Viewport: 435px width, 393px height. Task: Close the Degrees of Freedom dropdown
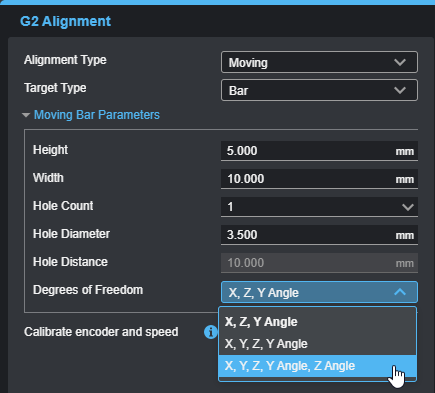coord(319,292)
